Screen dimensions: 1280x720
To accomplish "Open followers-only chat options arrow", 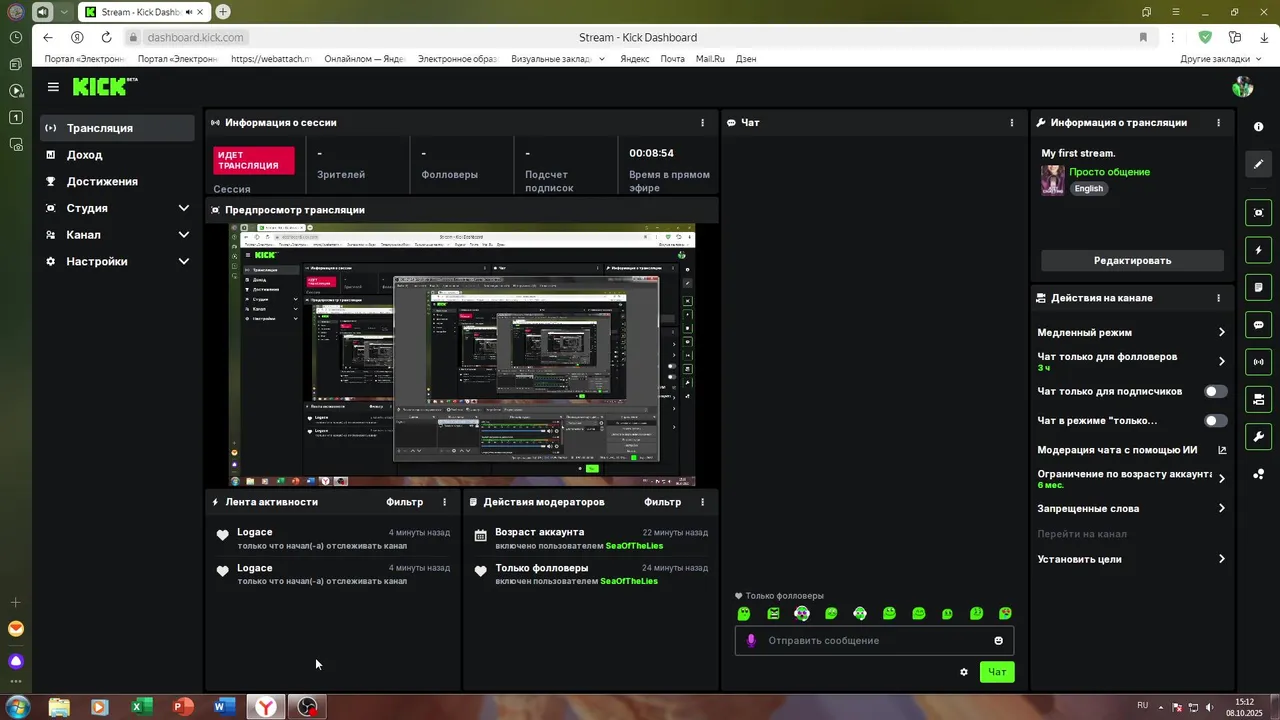I will (1221, 361).
